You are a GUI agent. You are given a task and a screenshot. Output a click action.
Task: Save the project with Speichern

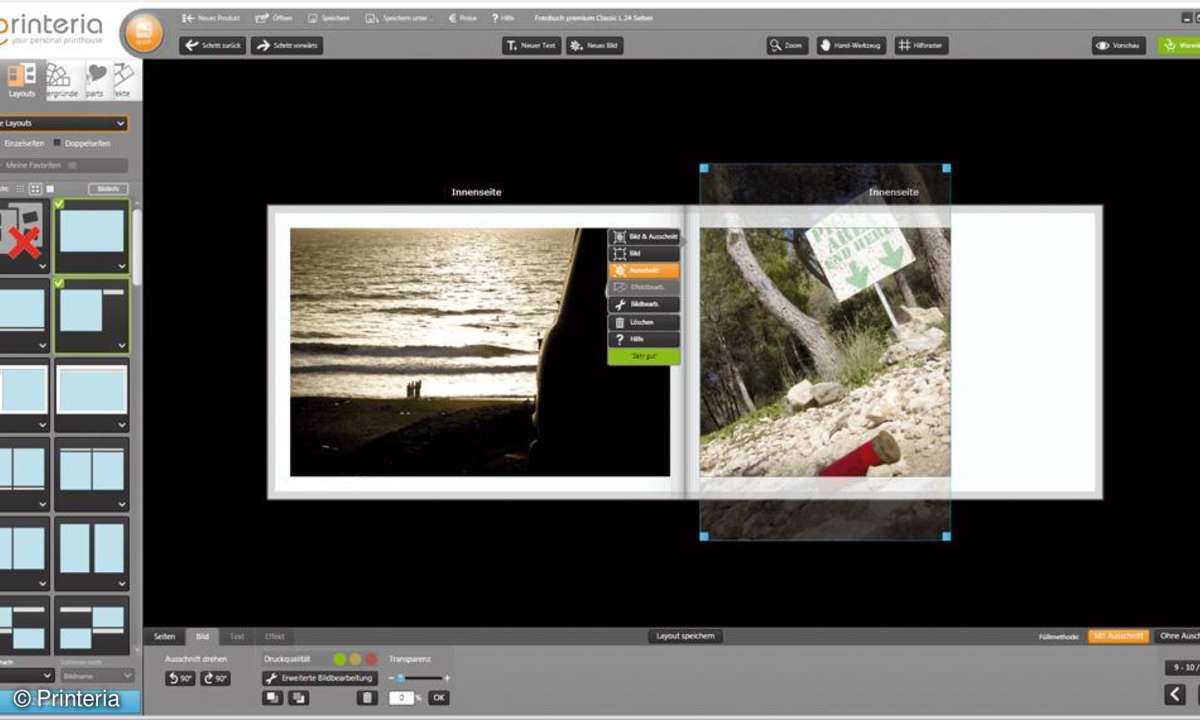pos(328,18)
